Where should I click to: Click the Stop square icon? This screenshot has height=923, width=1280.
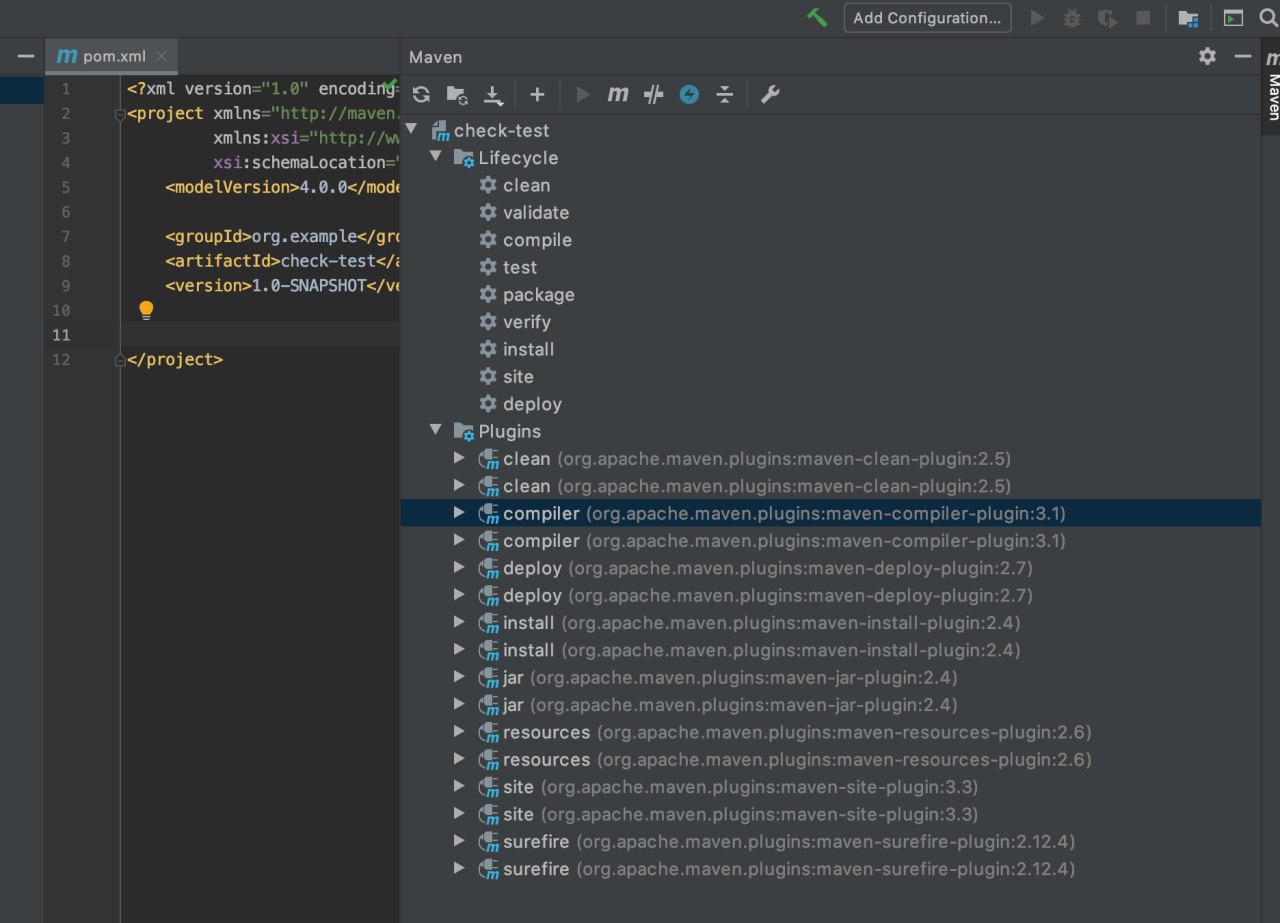tap(1142, 18)
